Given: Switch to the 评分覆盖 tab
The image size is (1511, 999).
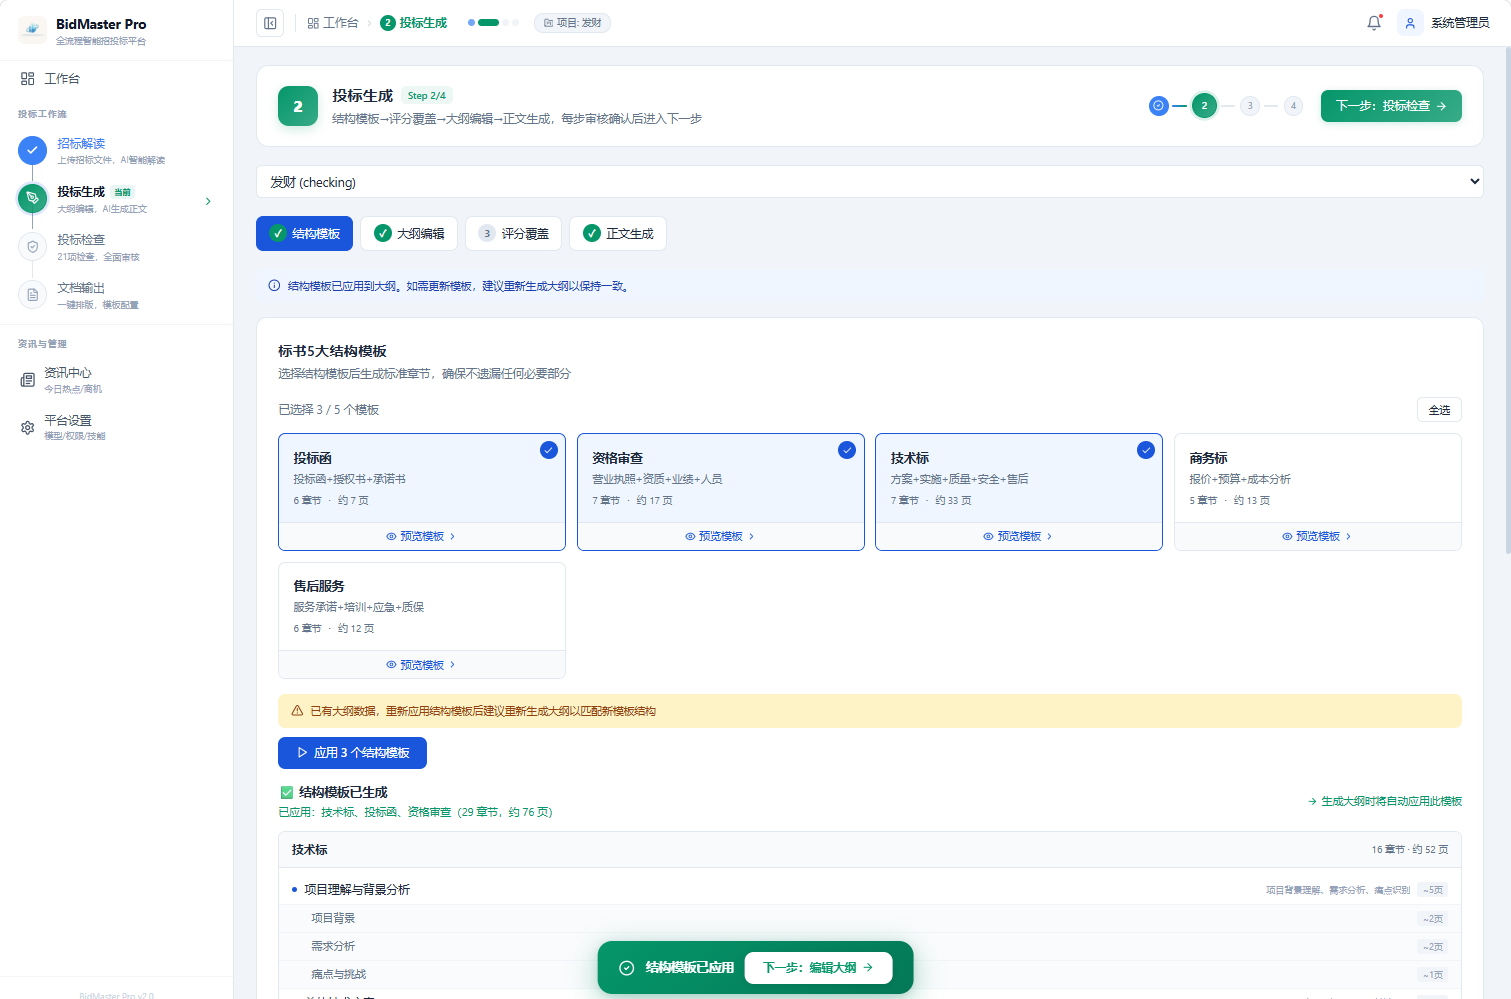Looking at the screenshot, I should 514,233.
